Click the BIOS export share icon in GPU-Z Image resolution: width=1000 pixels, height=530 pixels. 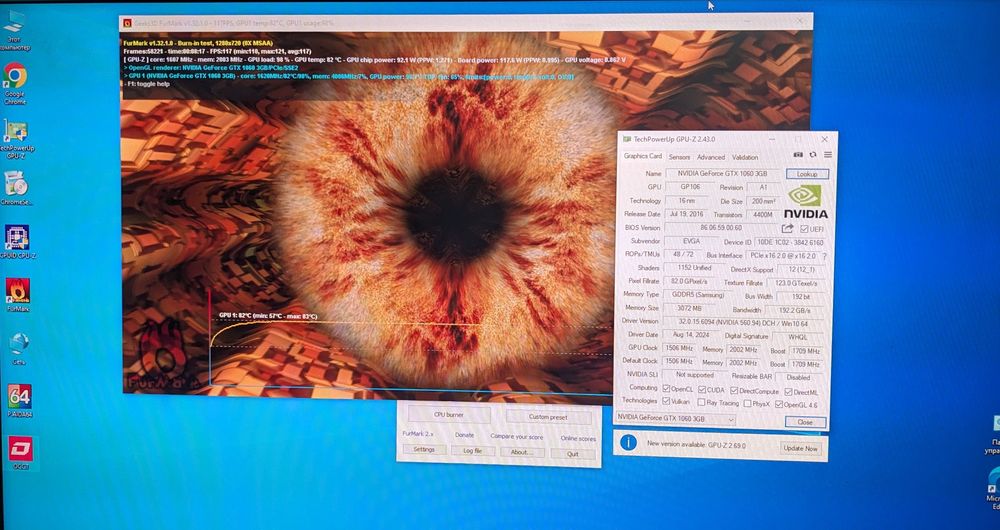click(x=788, y=228)
